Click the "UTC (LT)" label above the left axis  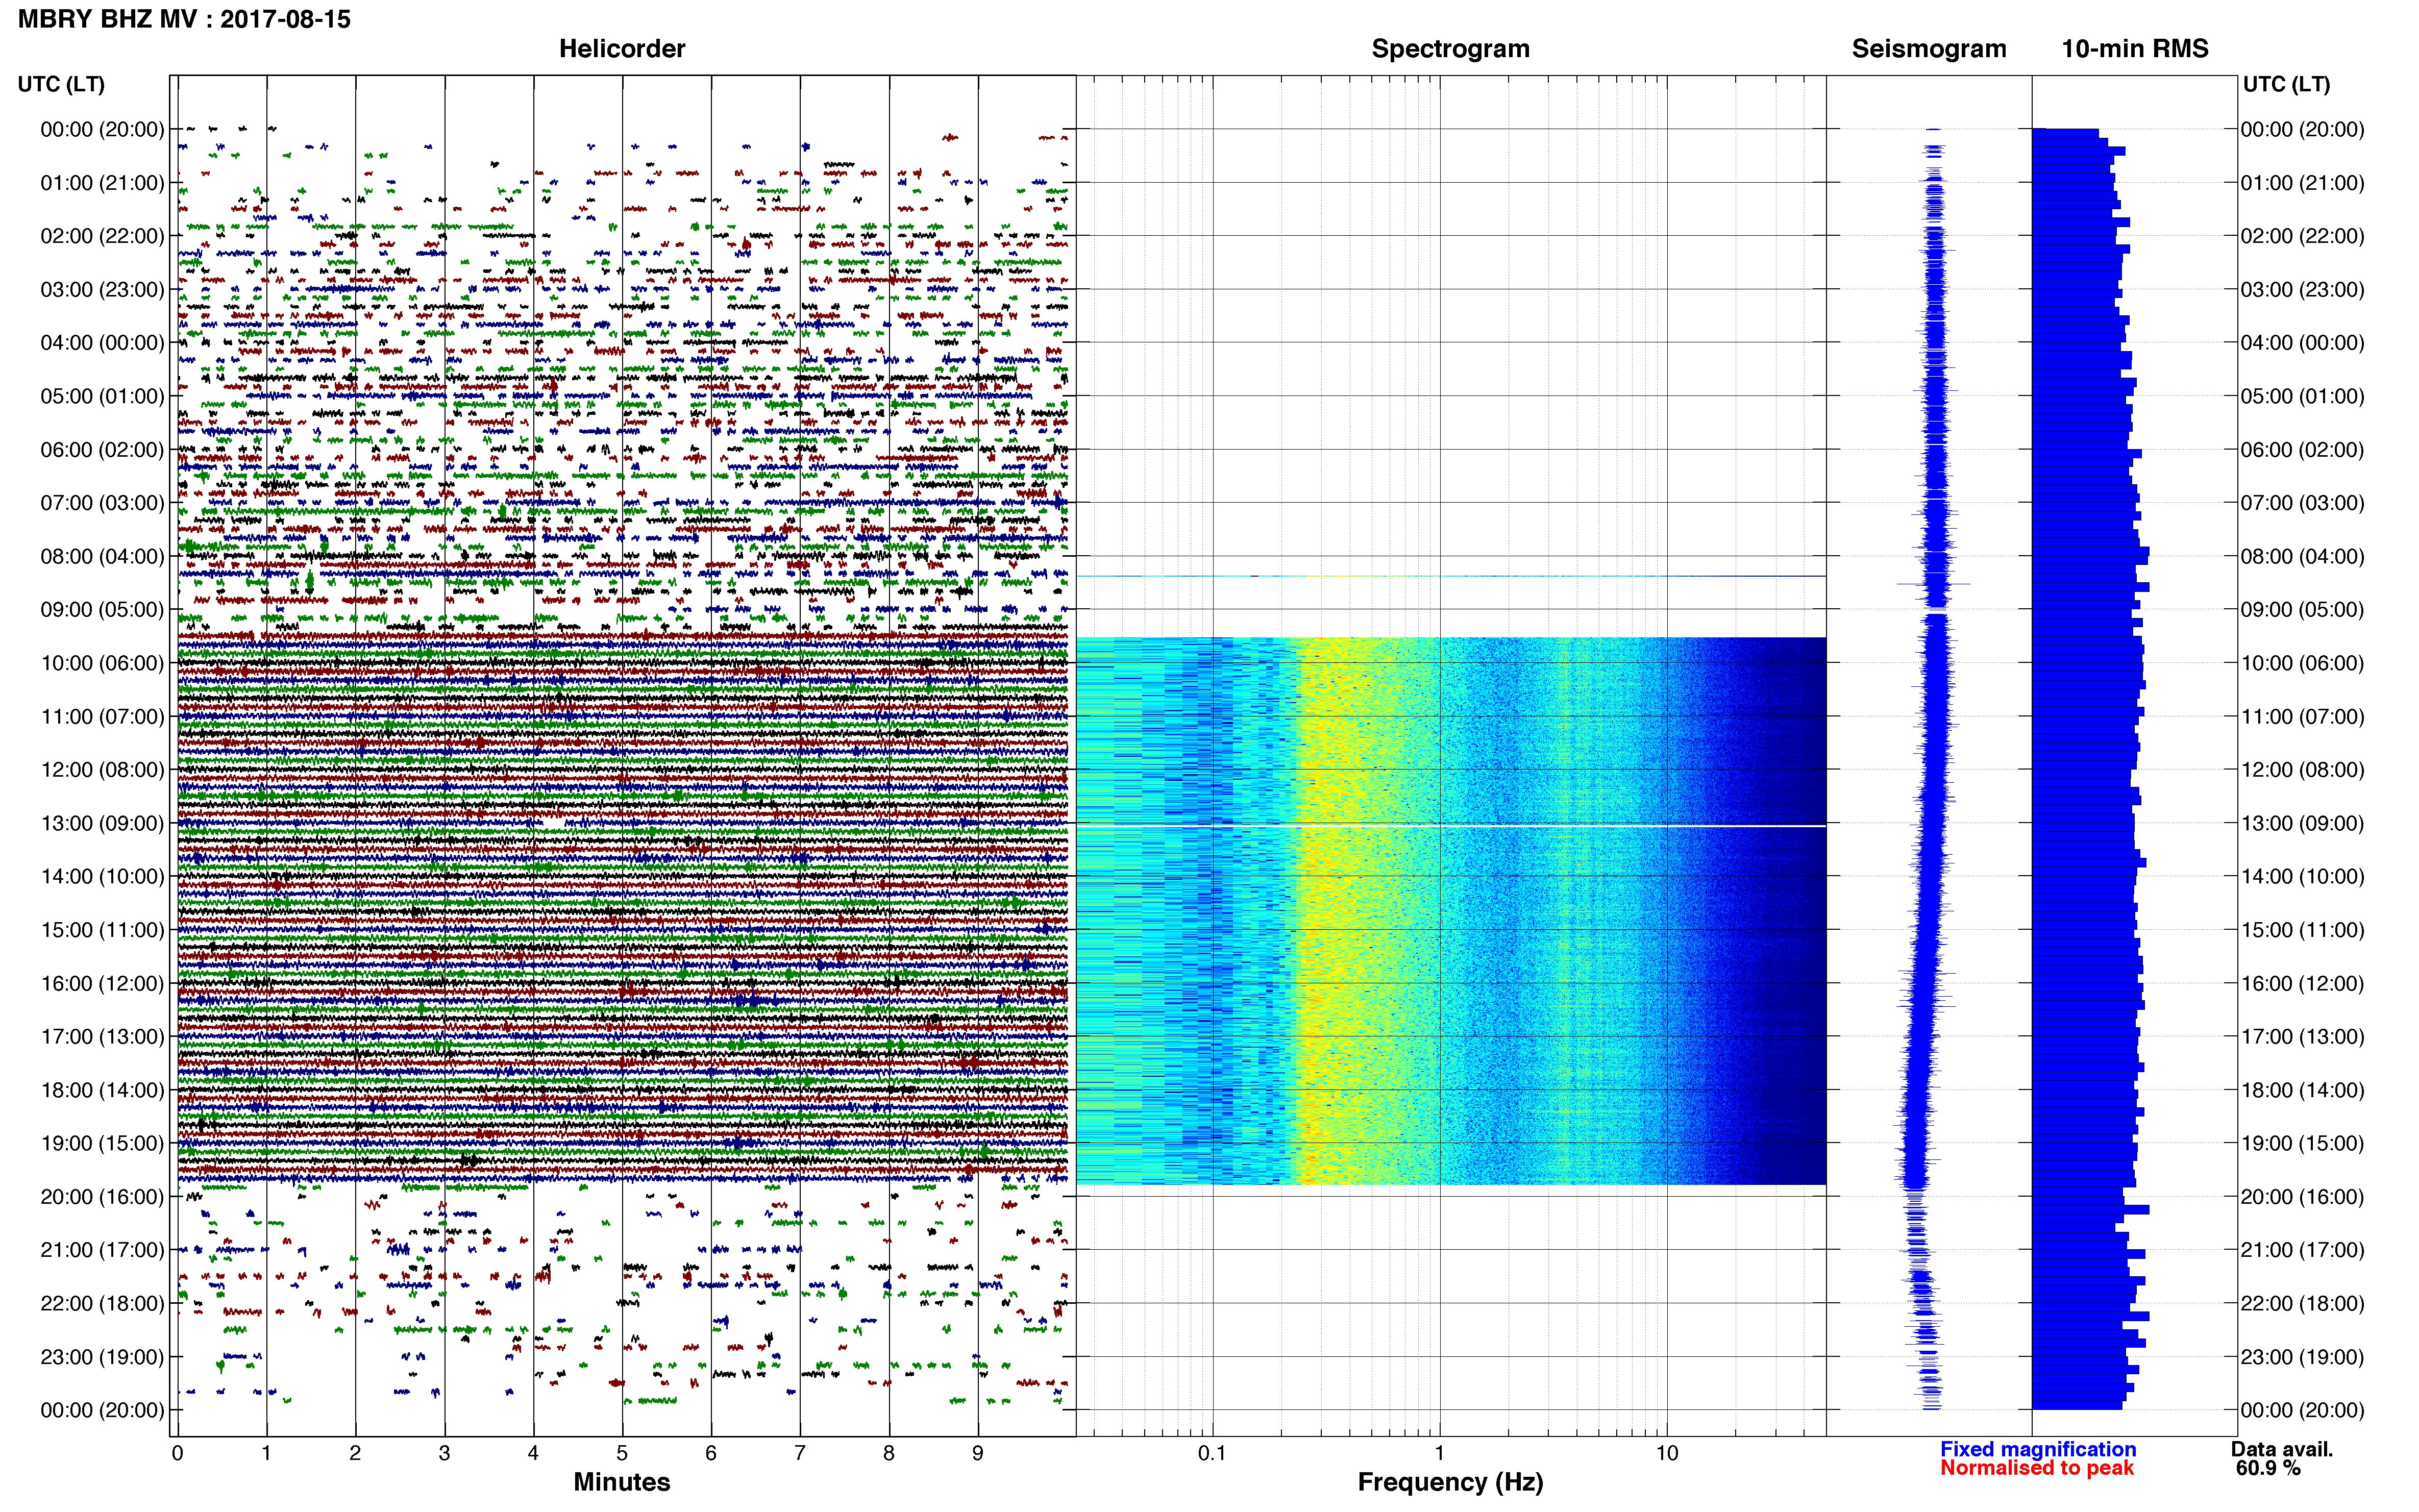[61, 84]
